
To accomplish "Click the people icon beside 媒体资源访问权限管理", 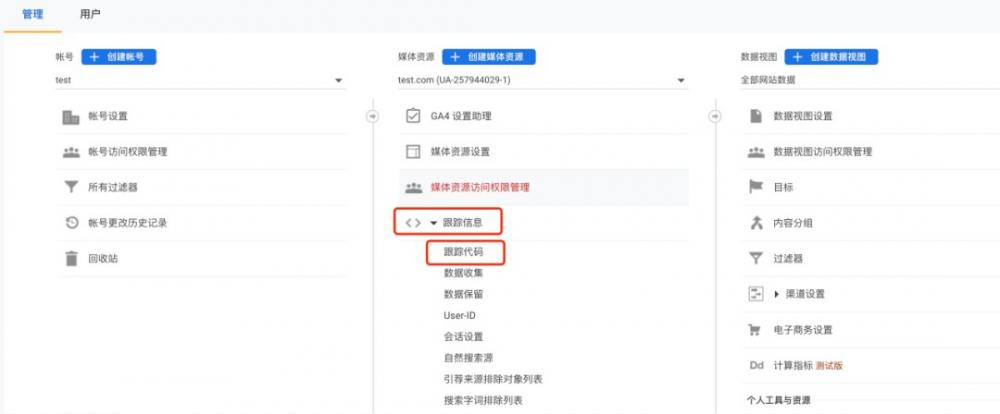I will click(413, 188).
